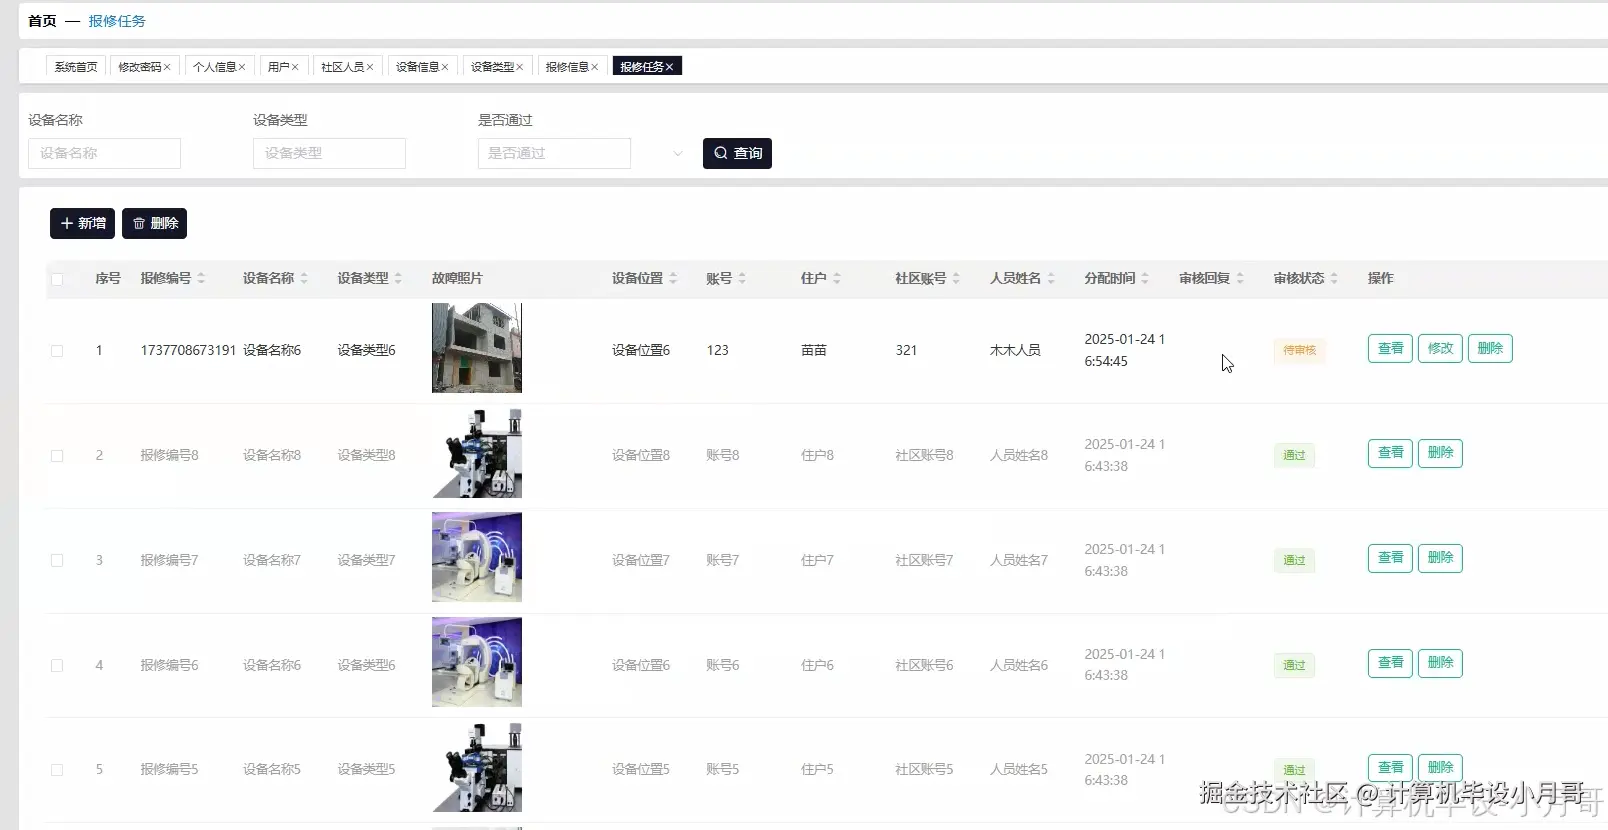
Task: Click 删除 for row 1737708673191
Action: [1490, 348]
